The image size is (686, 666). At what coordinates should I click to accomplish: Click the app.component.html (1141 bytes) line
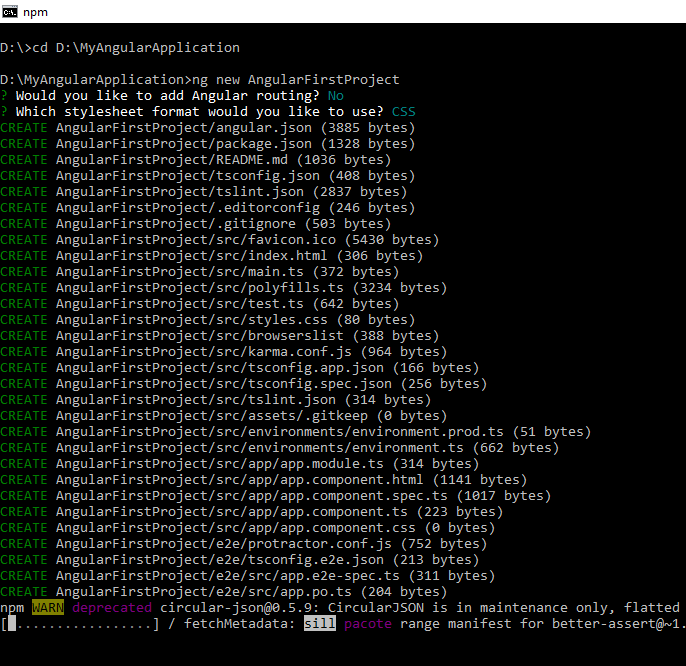click(263, 480)
